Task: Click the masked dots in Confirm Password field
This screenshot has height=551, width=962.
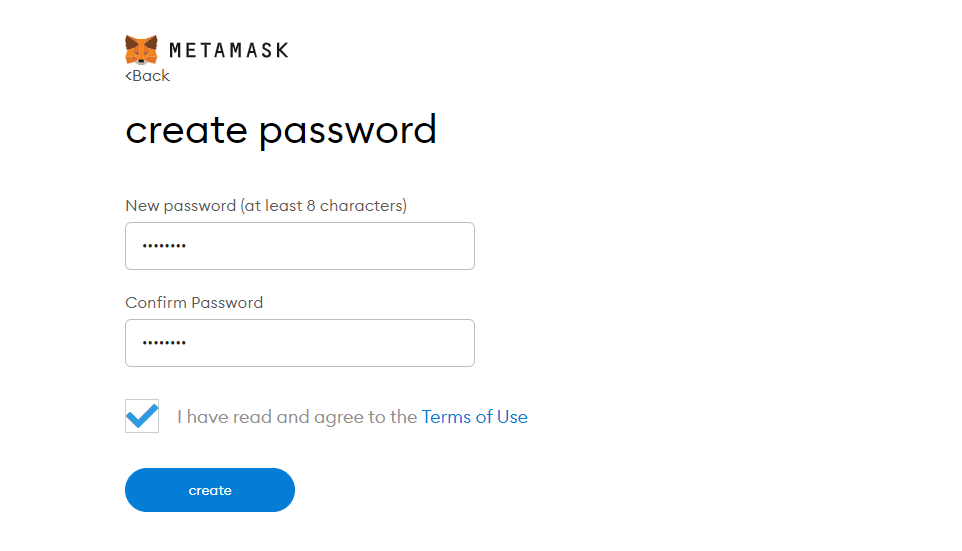Action: [164, 343]
